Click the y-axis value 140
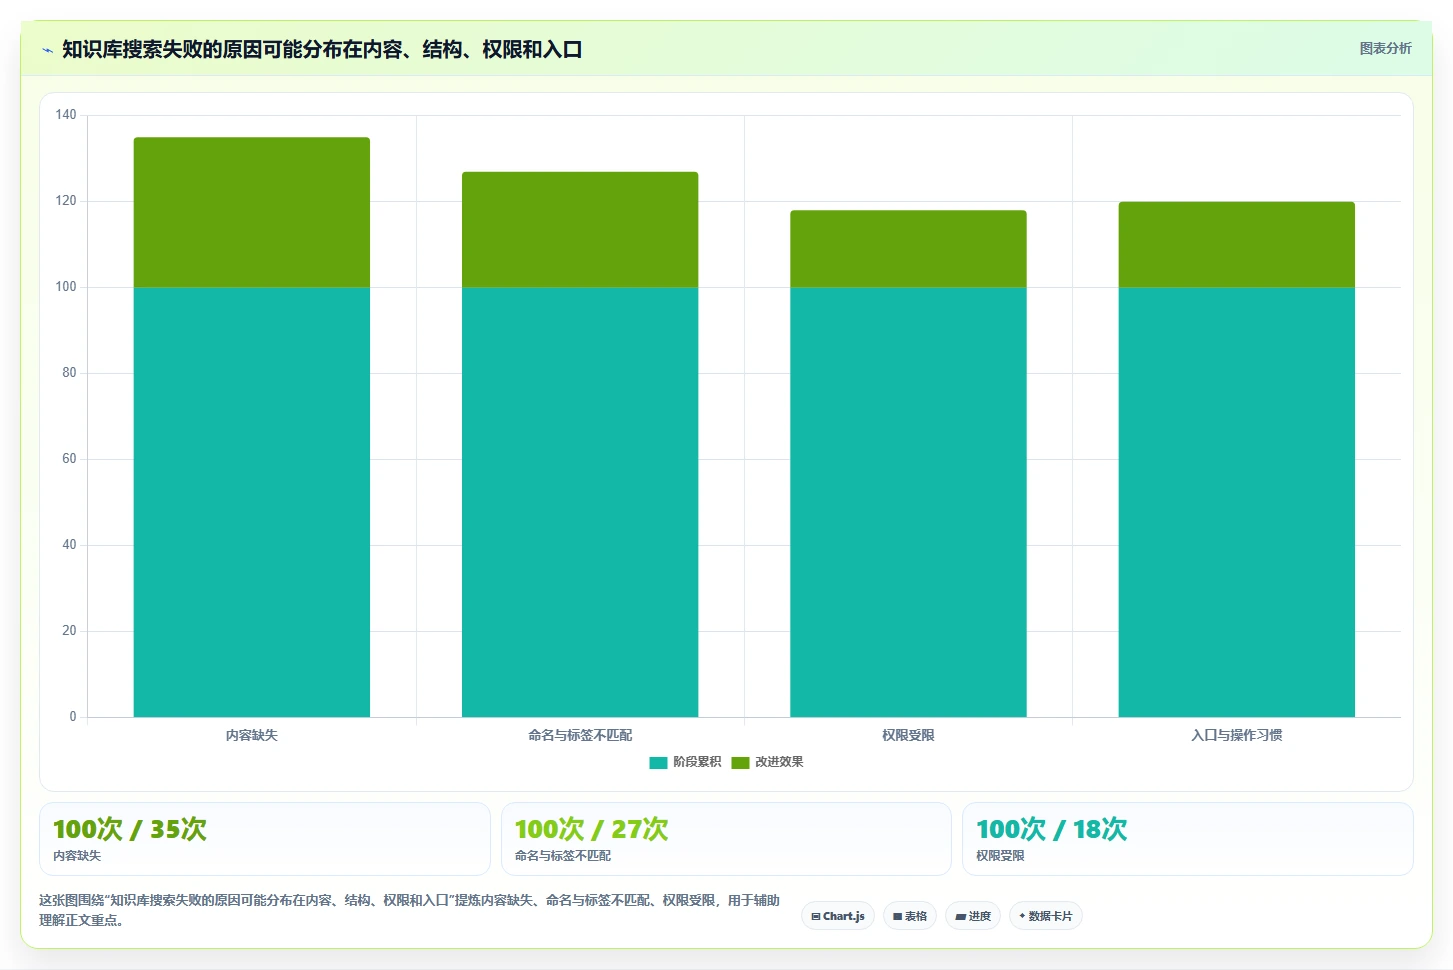Viewport: 1453px width, 970px height. coord(66,115)
